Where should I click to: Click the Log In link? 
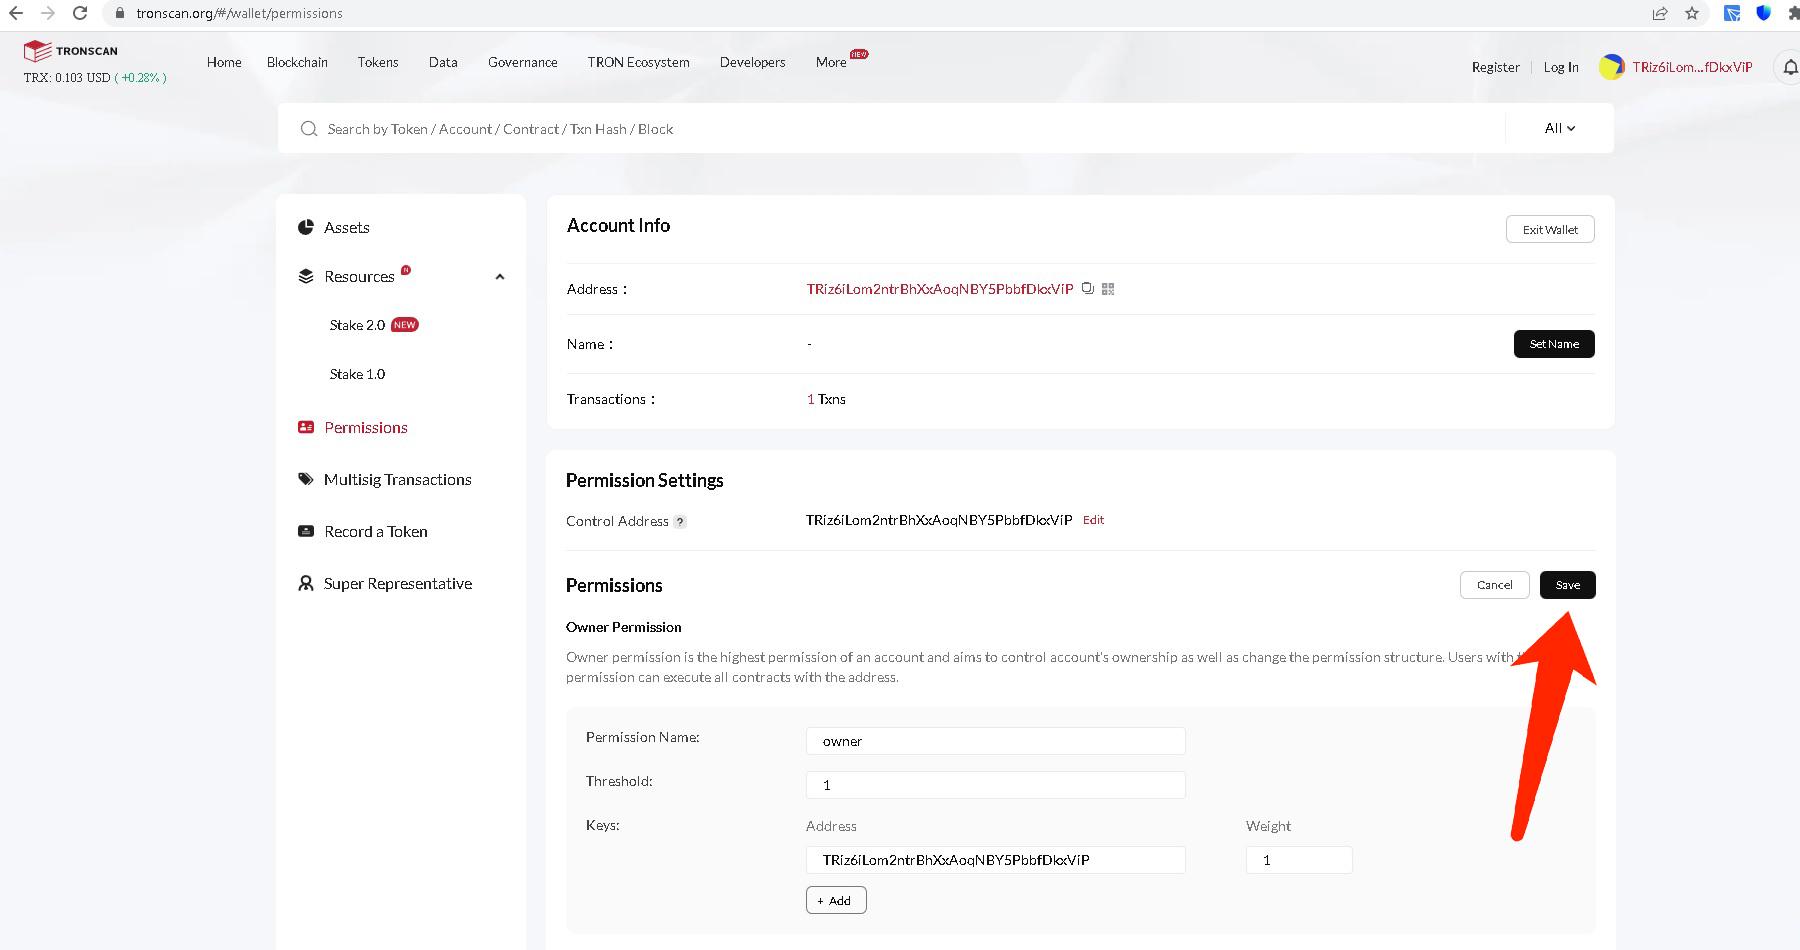(1561, 67)
